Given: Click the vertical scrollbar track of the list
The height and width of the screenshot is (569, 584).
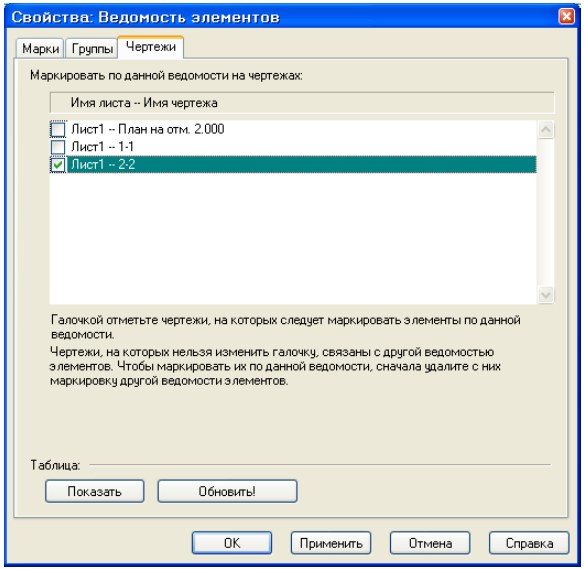Looking at the screenshot, I should point(546,212).
